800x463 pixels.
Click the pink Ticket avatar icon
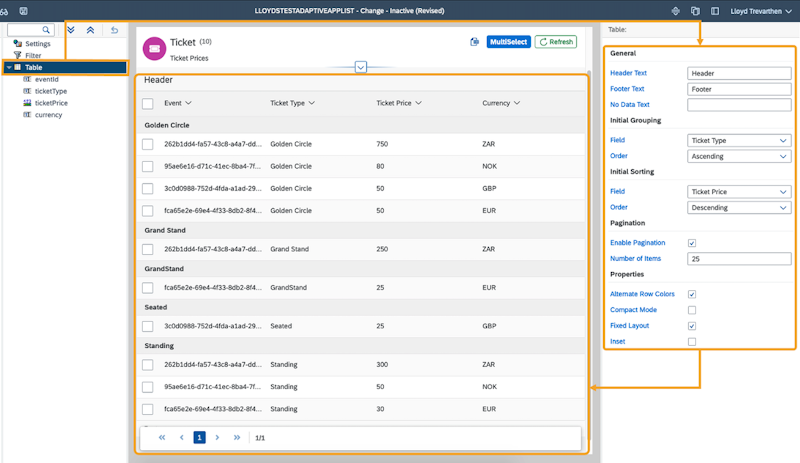coord(154,48)
